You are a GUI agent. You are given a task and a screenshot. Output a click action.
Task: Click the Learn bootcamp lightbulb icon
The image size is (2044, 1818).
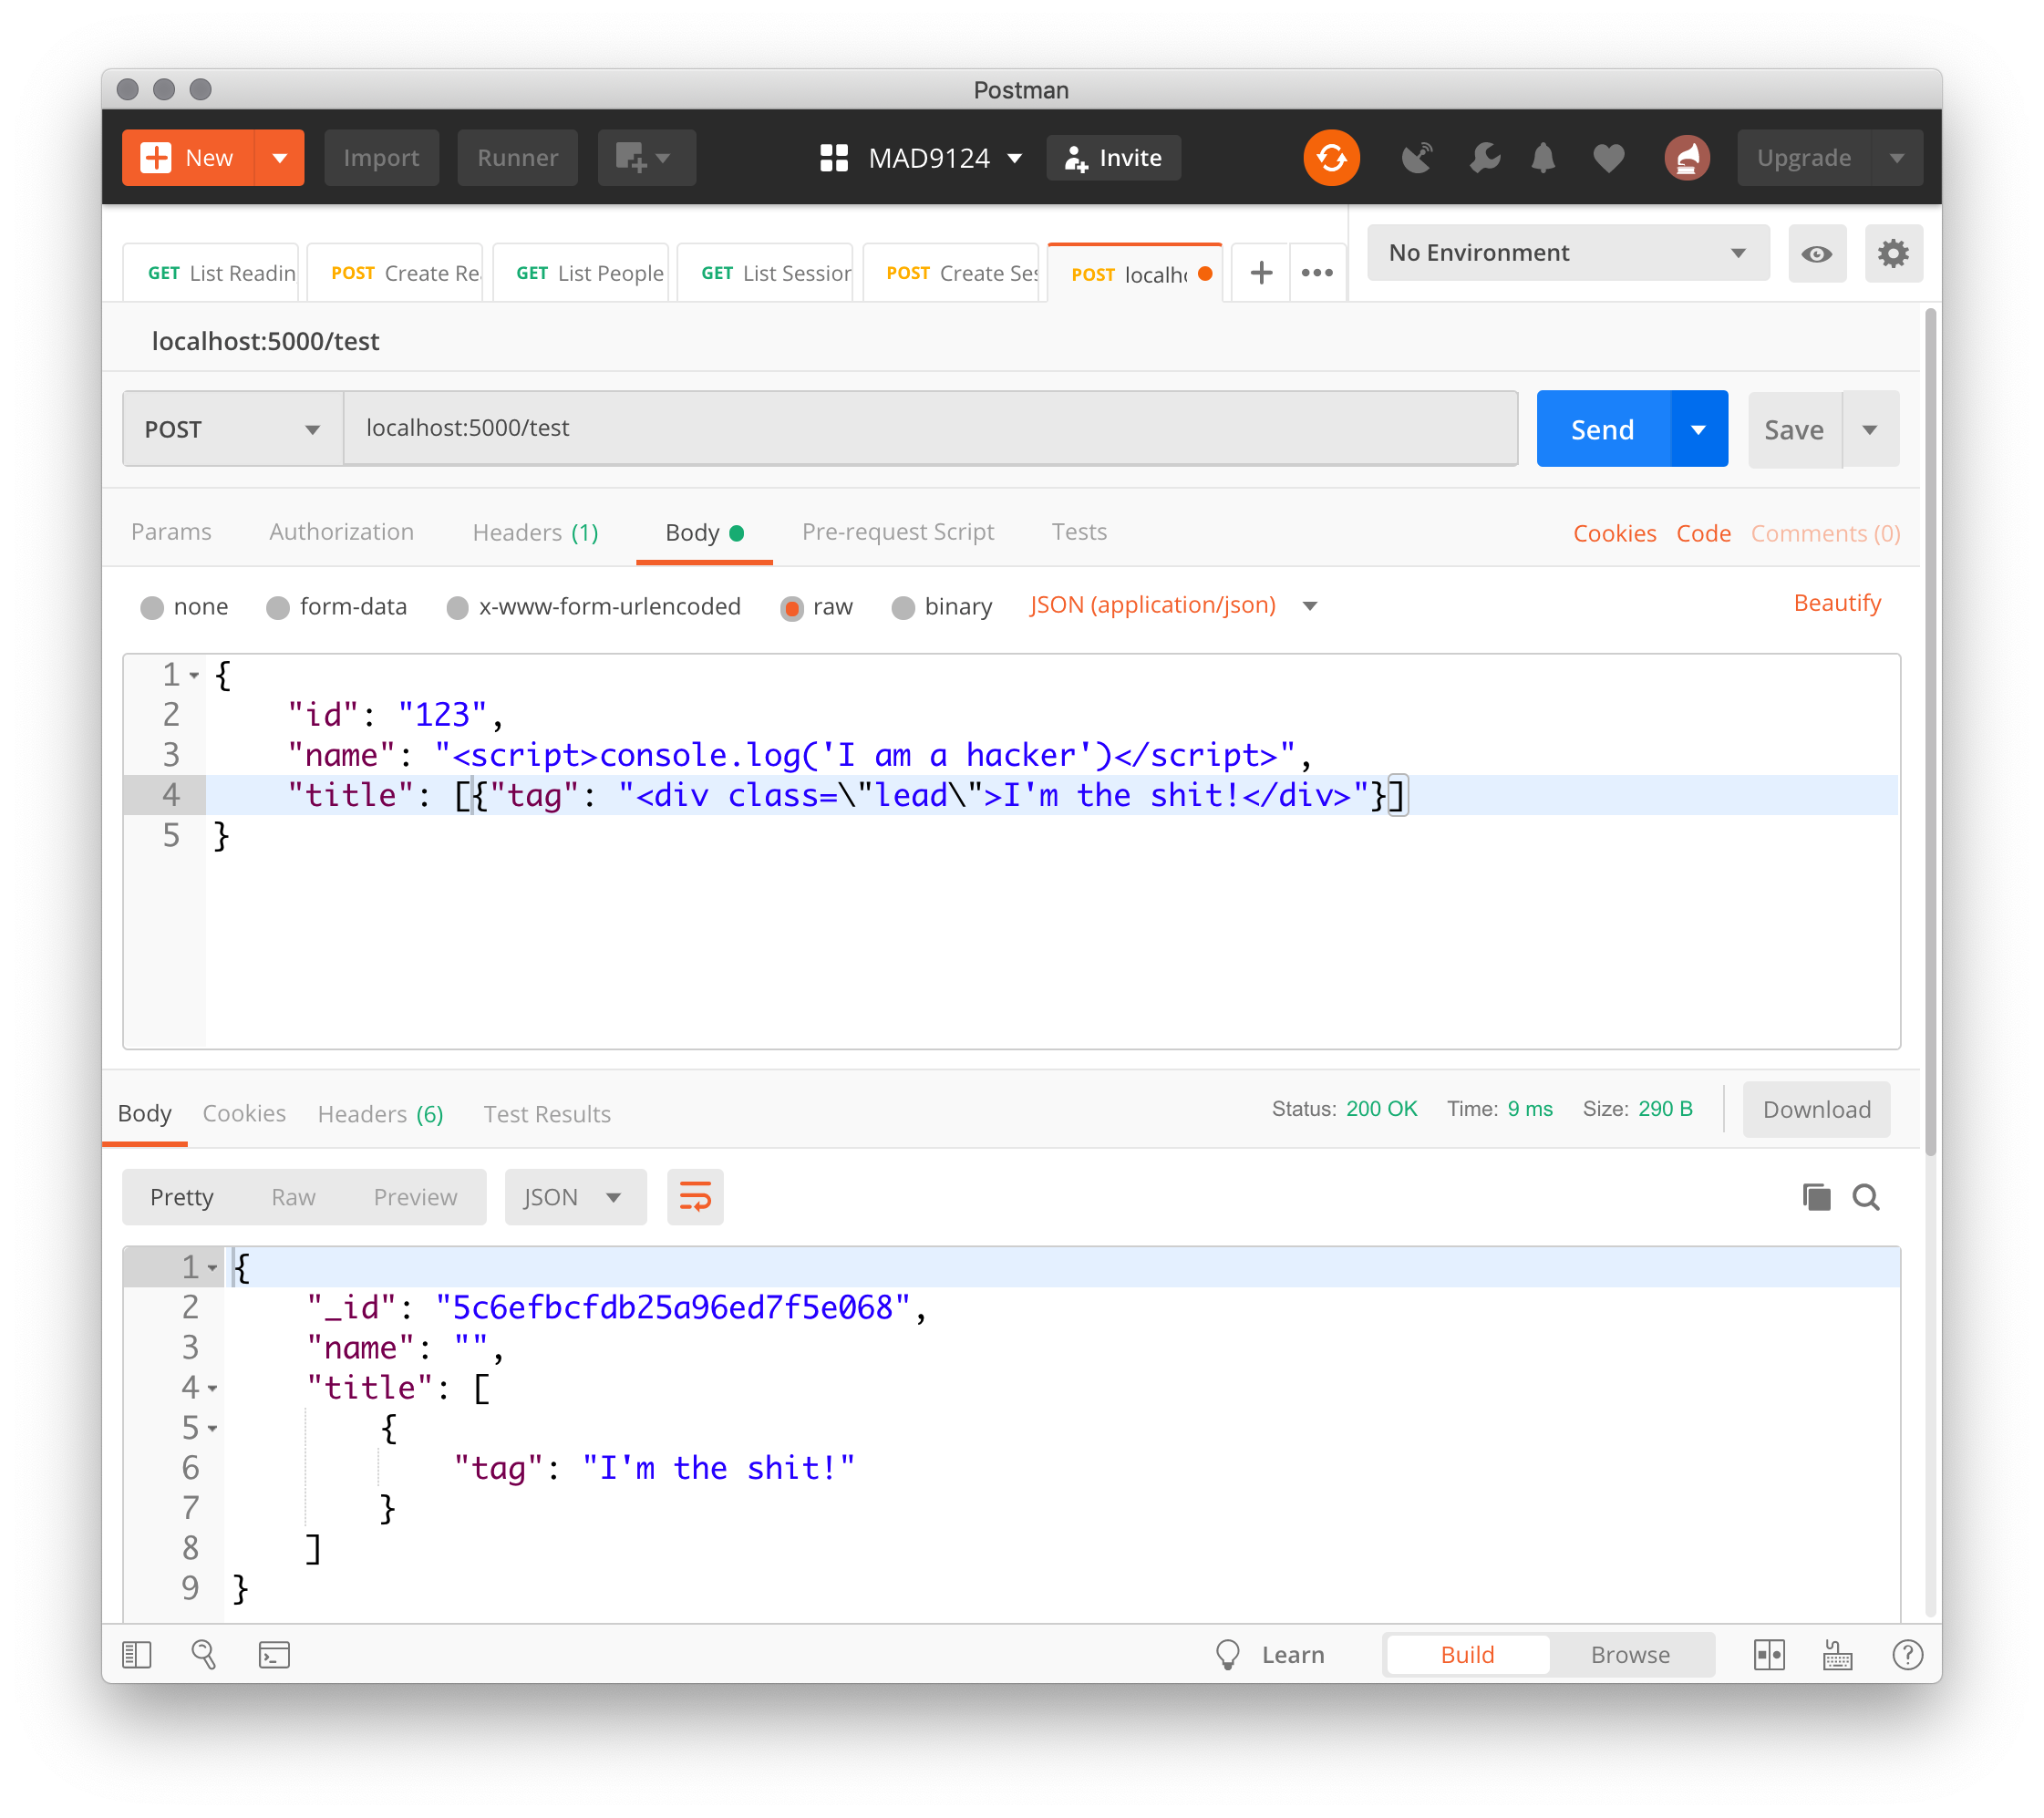pyautogui.click(x=1228, y=1655)
